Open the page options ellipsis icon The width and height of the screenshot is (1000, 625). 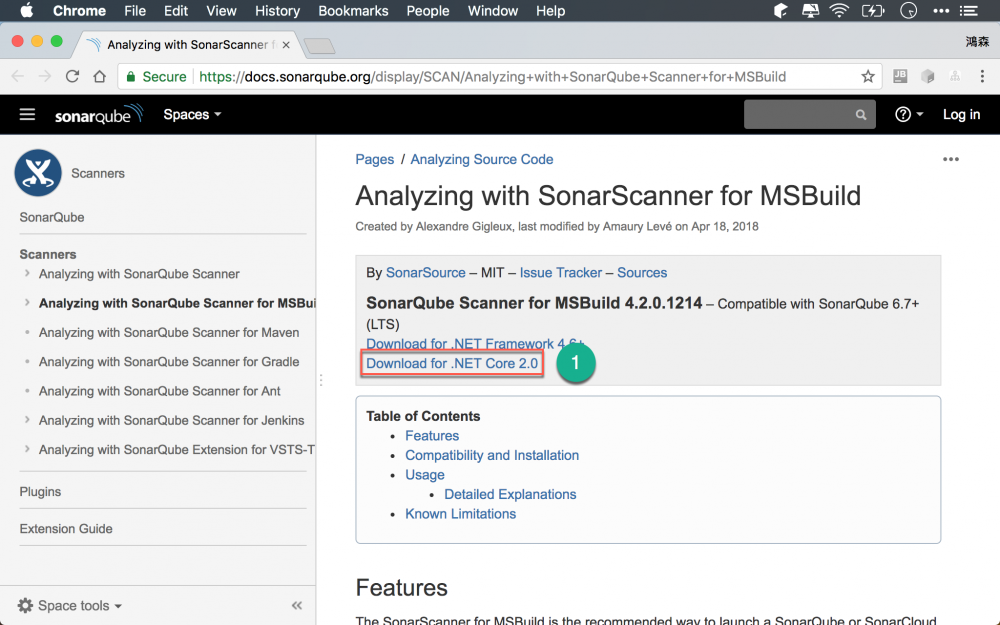coord(950,159)
